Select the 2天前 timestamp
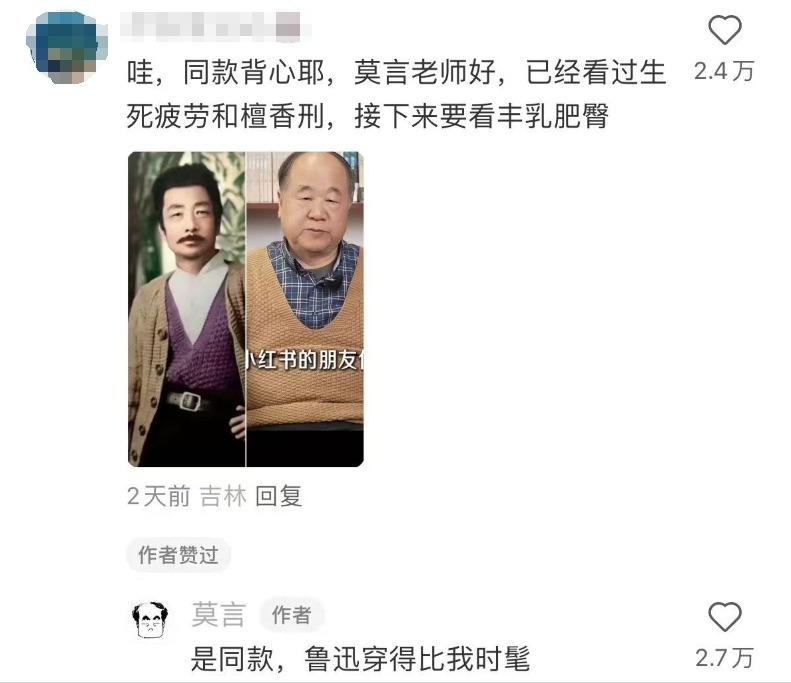Image resolution: width=791 pixels, height=683 pixels. coord(158,496)
